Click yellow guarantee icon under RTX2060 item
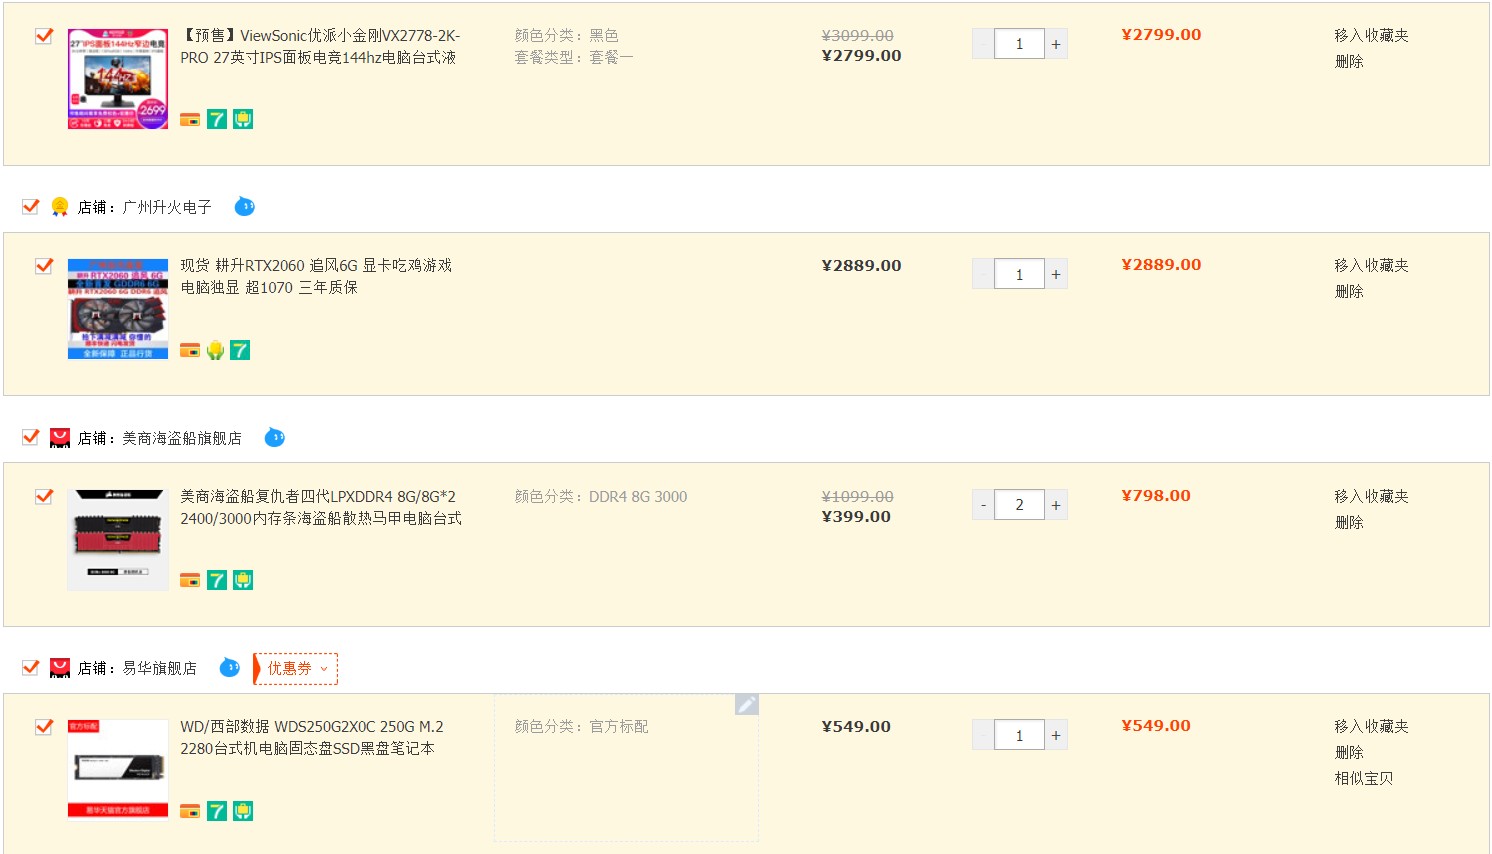 click(x=215, y=350)
